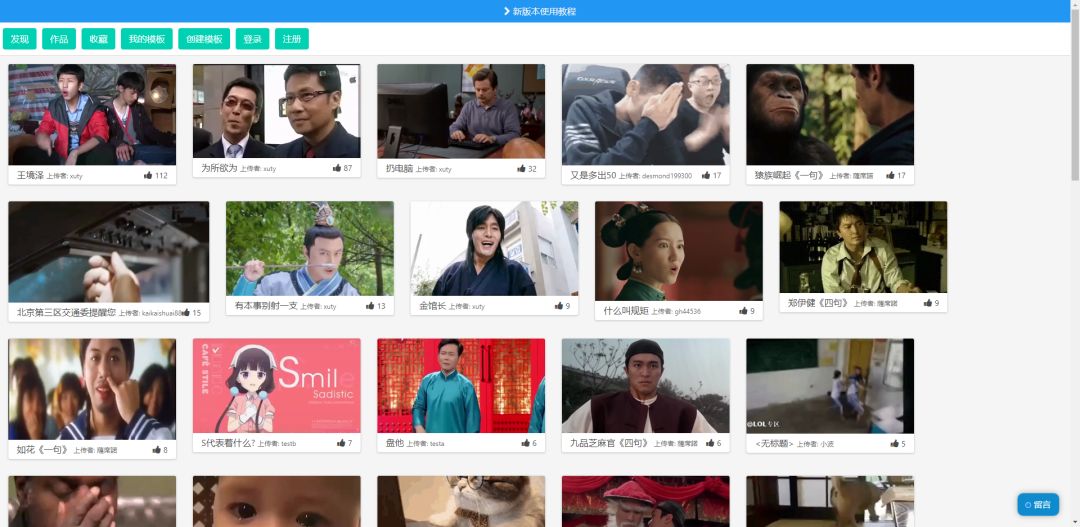View 我的模板 page
The width and height of the screenshot is (1080, 527).
147,39
